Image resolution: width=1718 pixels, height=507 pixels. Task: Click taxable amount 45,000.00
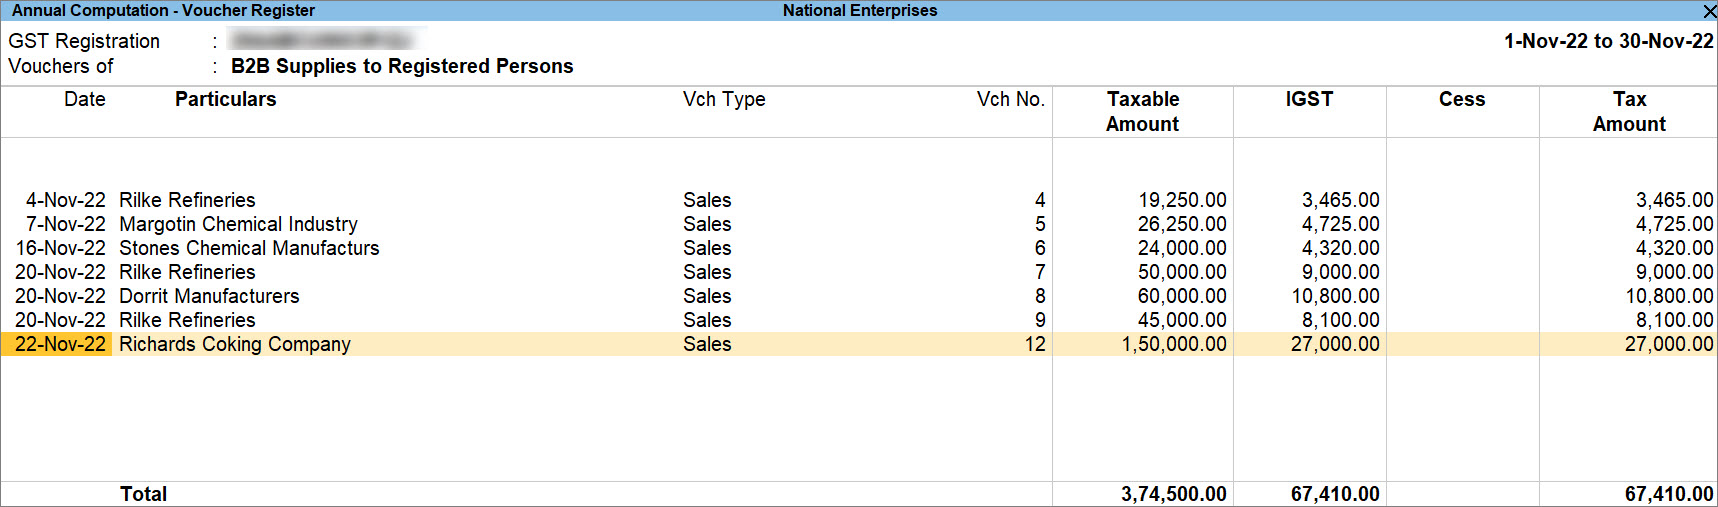point(1182,320)
